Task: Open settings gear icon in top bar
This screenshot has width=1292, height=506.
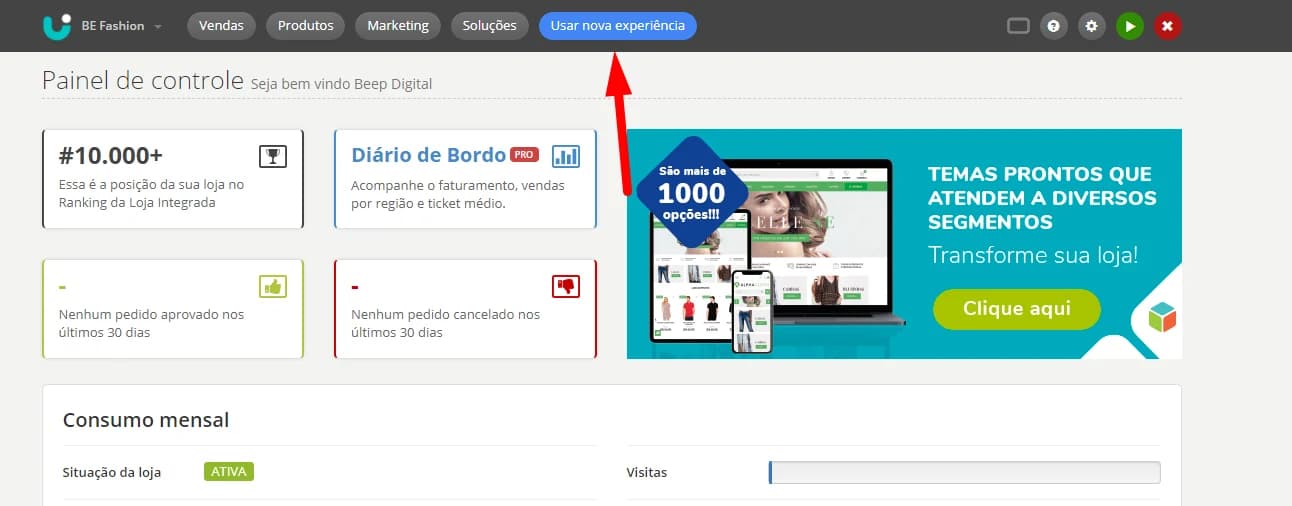Action: pyautogui.click(x=1092, y=26)
